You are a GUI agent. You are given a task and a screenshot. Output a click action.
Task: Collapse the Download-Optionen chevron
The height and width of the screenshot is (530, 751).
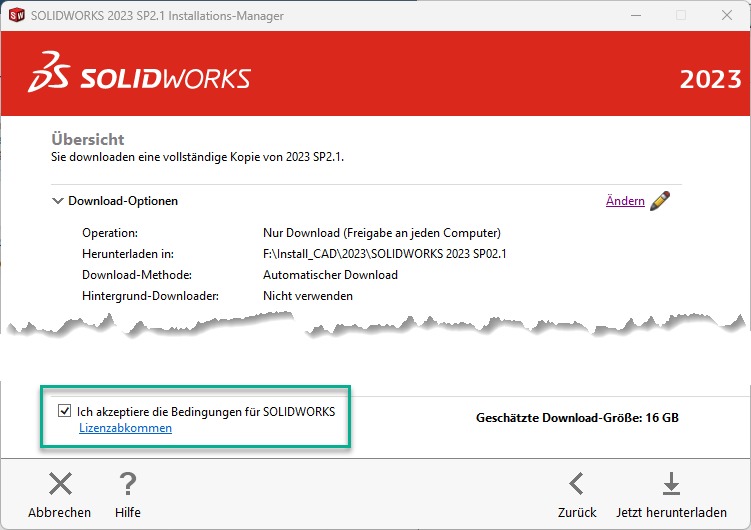point(57,201)
